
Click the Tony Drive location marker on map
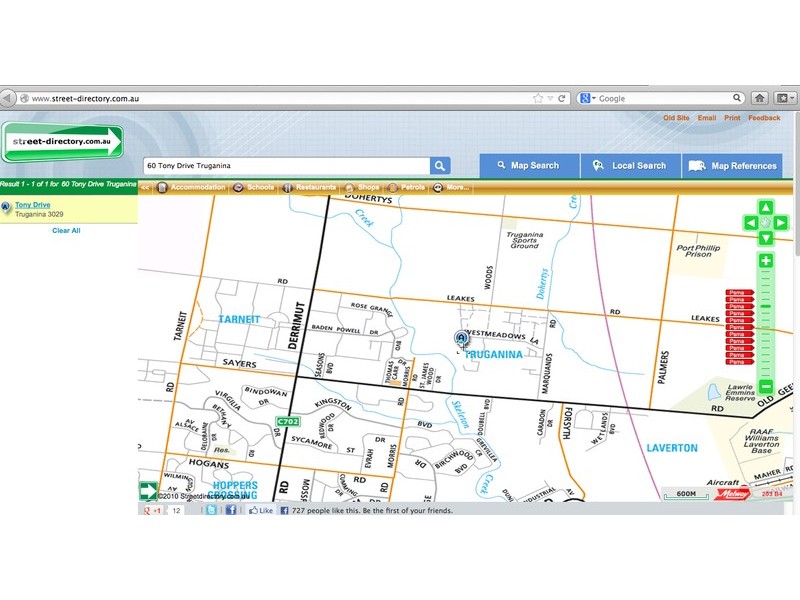coord(461,339)
